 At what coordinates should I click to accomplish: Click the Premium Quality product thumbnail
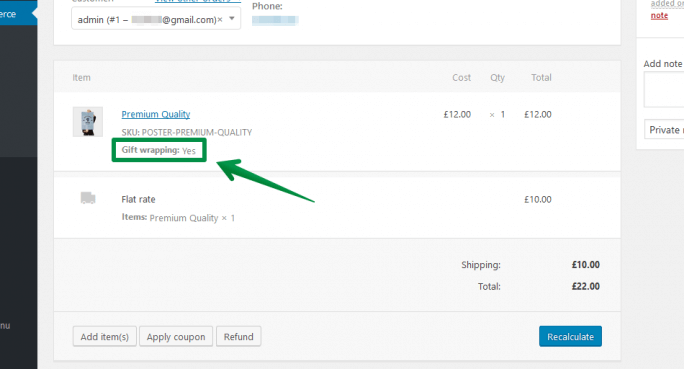point(88,122)
